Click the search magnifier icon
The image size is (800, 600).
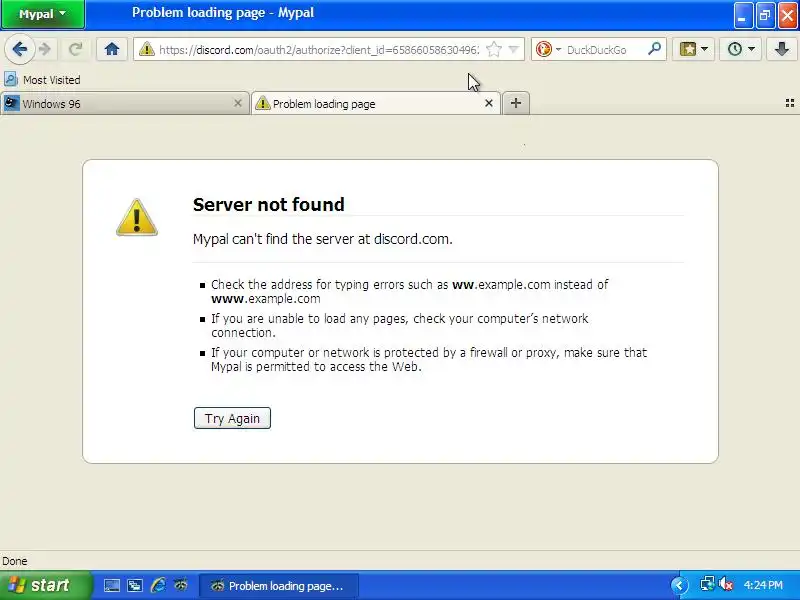pos(654,49)
